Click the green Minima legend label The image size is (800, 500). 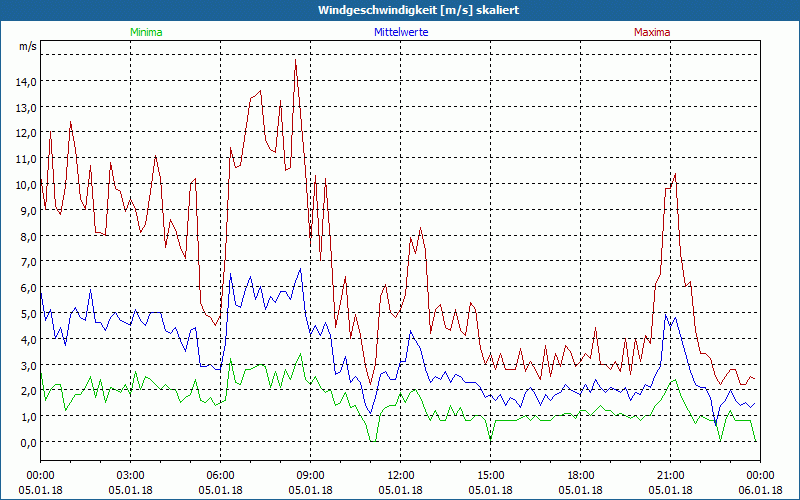[146, 32]
